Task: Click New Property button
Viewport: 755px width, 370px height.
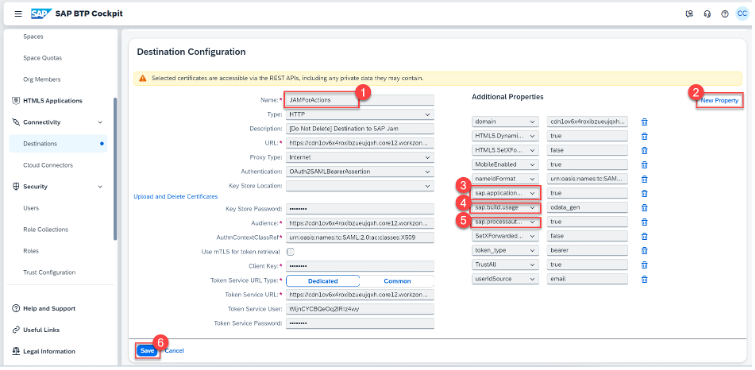Action: click(x=719, y=100)
